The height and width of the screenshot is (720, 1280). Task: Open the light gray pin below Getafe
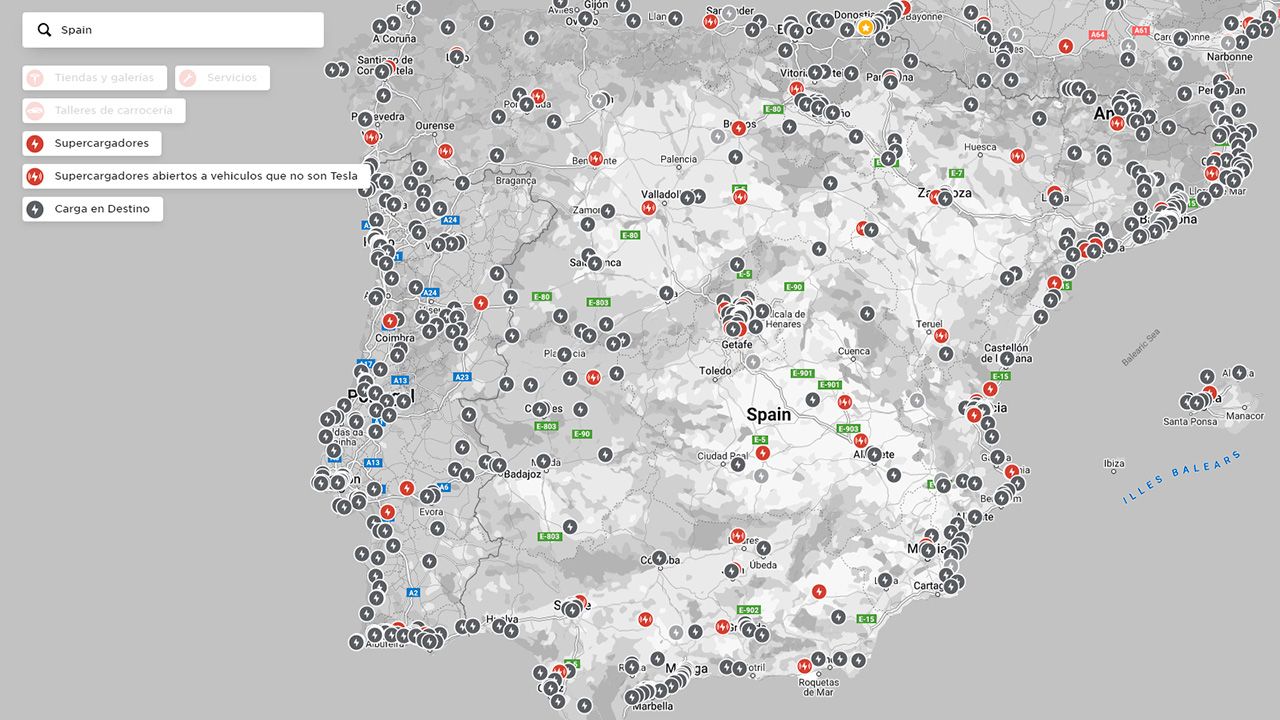pos(752,362)
